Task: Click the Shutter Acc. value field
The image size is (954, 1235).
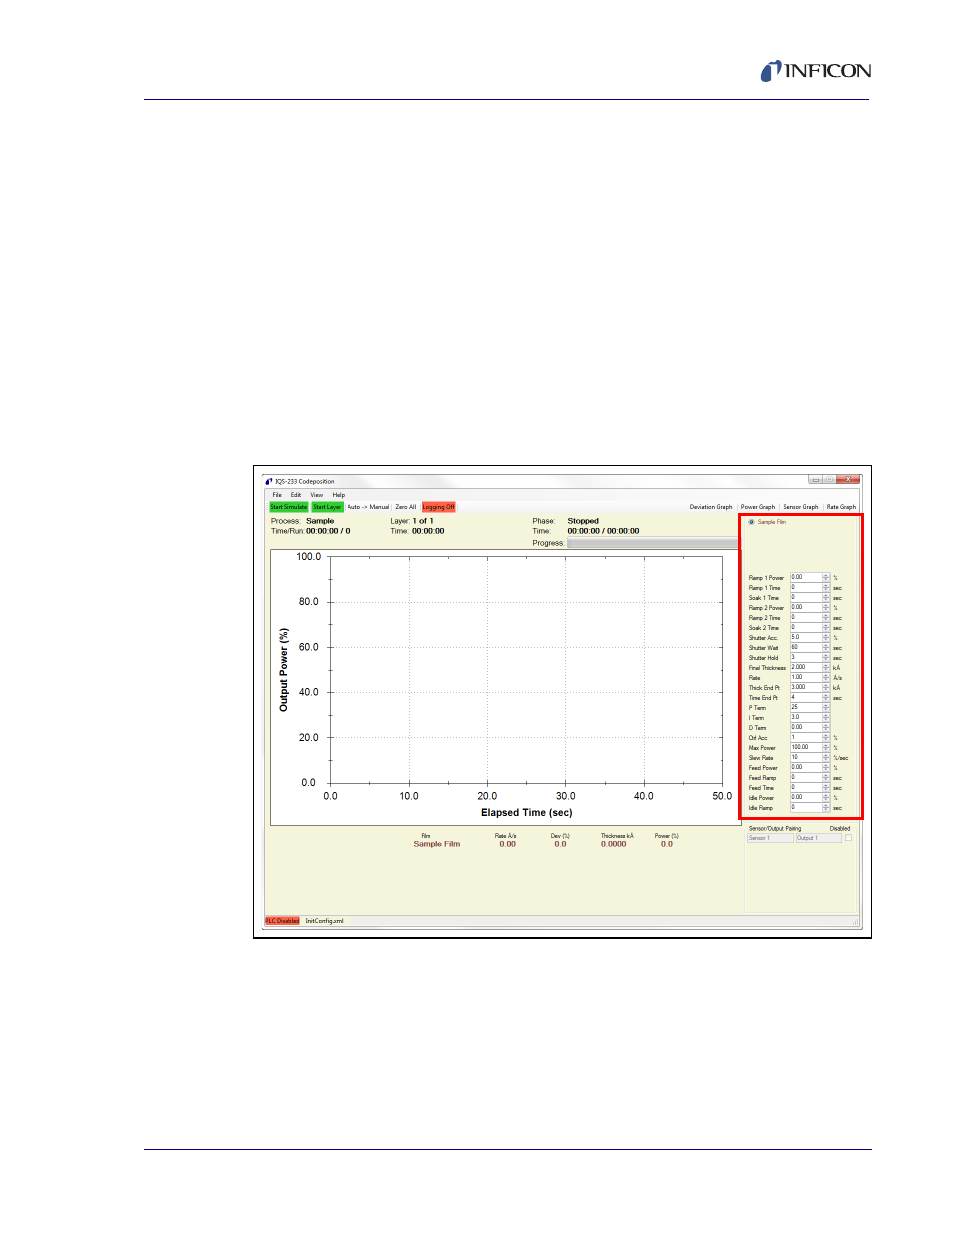Action: tap(806, 637)
